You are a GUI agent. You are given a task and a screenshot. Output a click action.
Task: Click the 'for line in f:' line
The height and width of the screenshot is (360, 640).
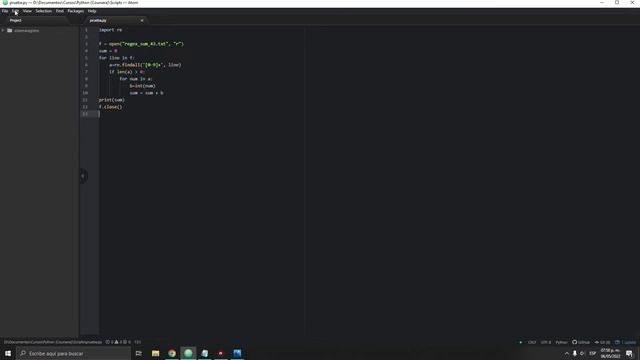116,58
